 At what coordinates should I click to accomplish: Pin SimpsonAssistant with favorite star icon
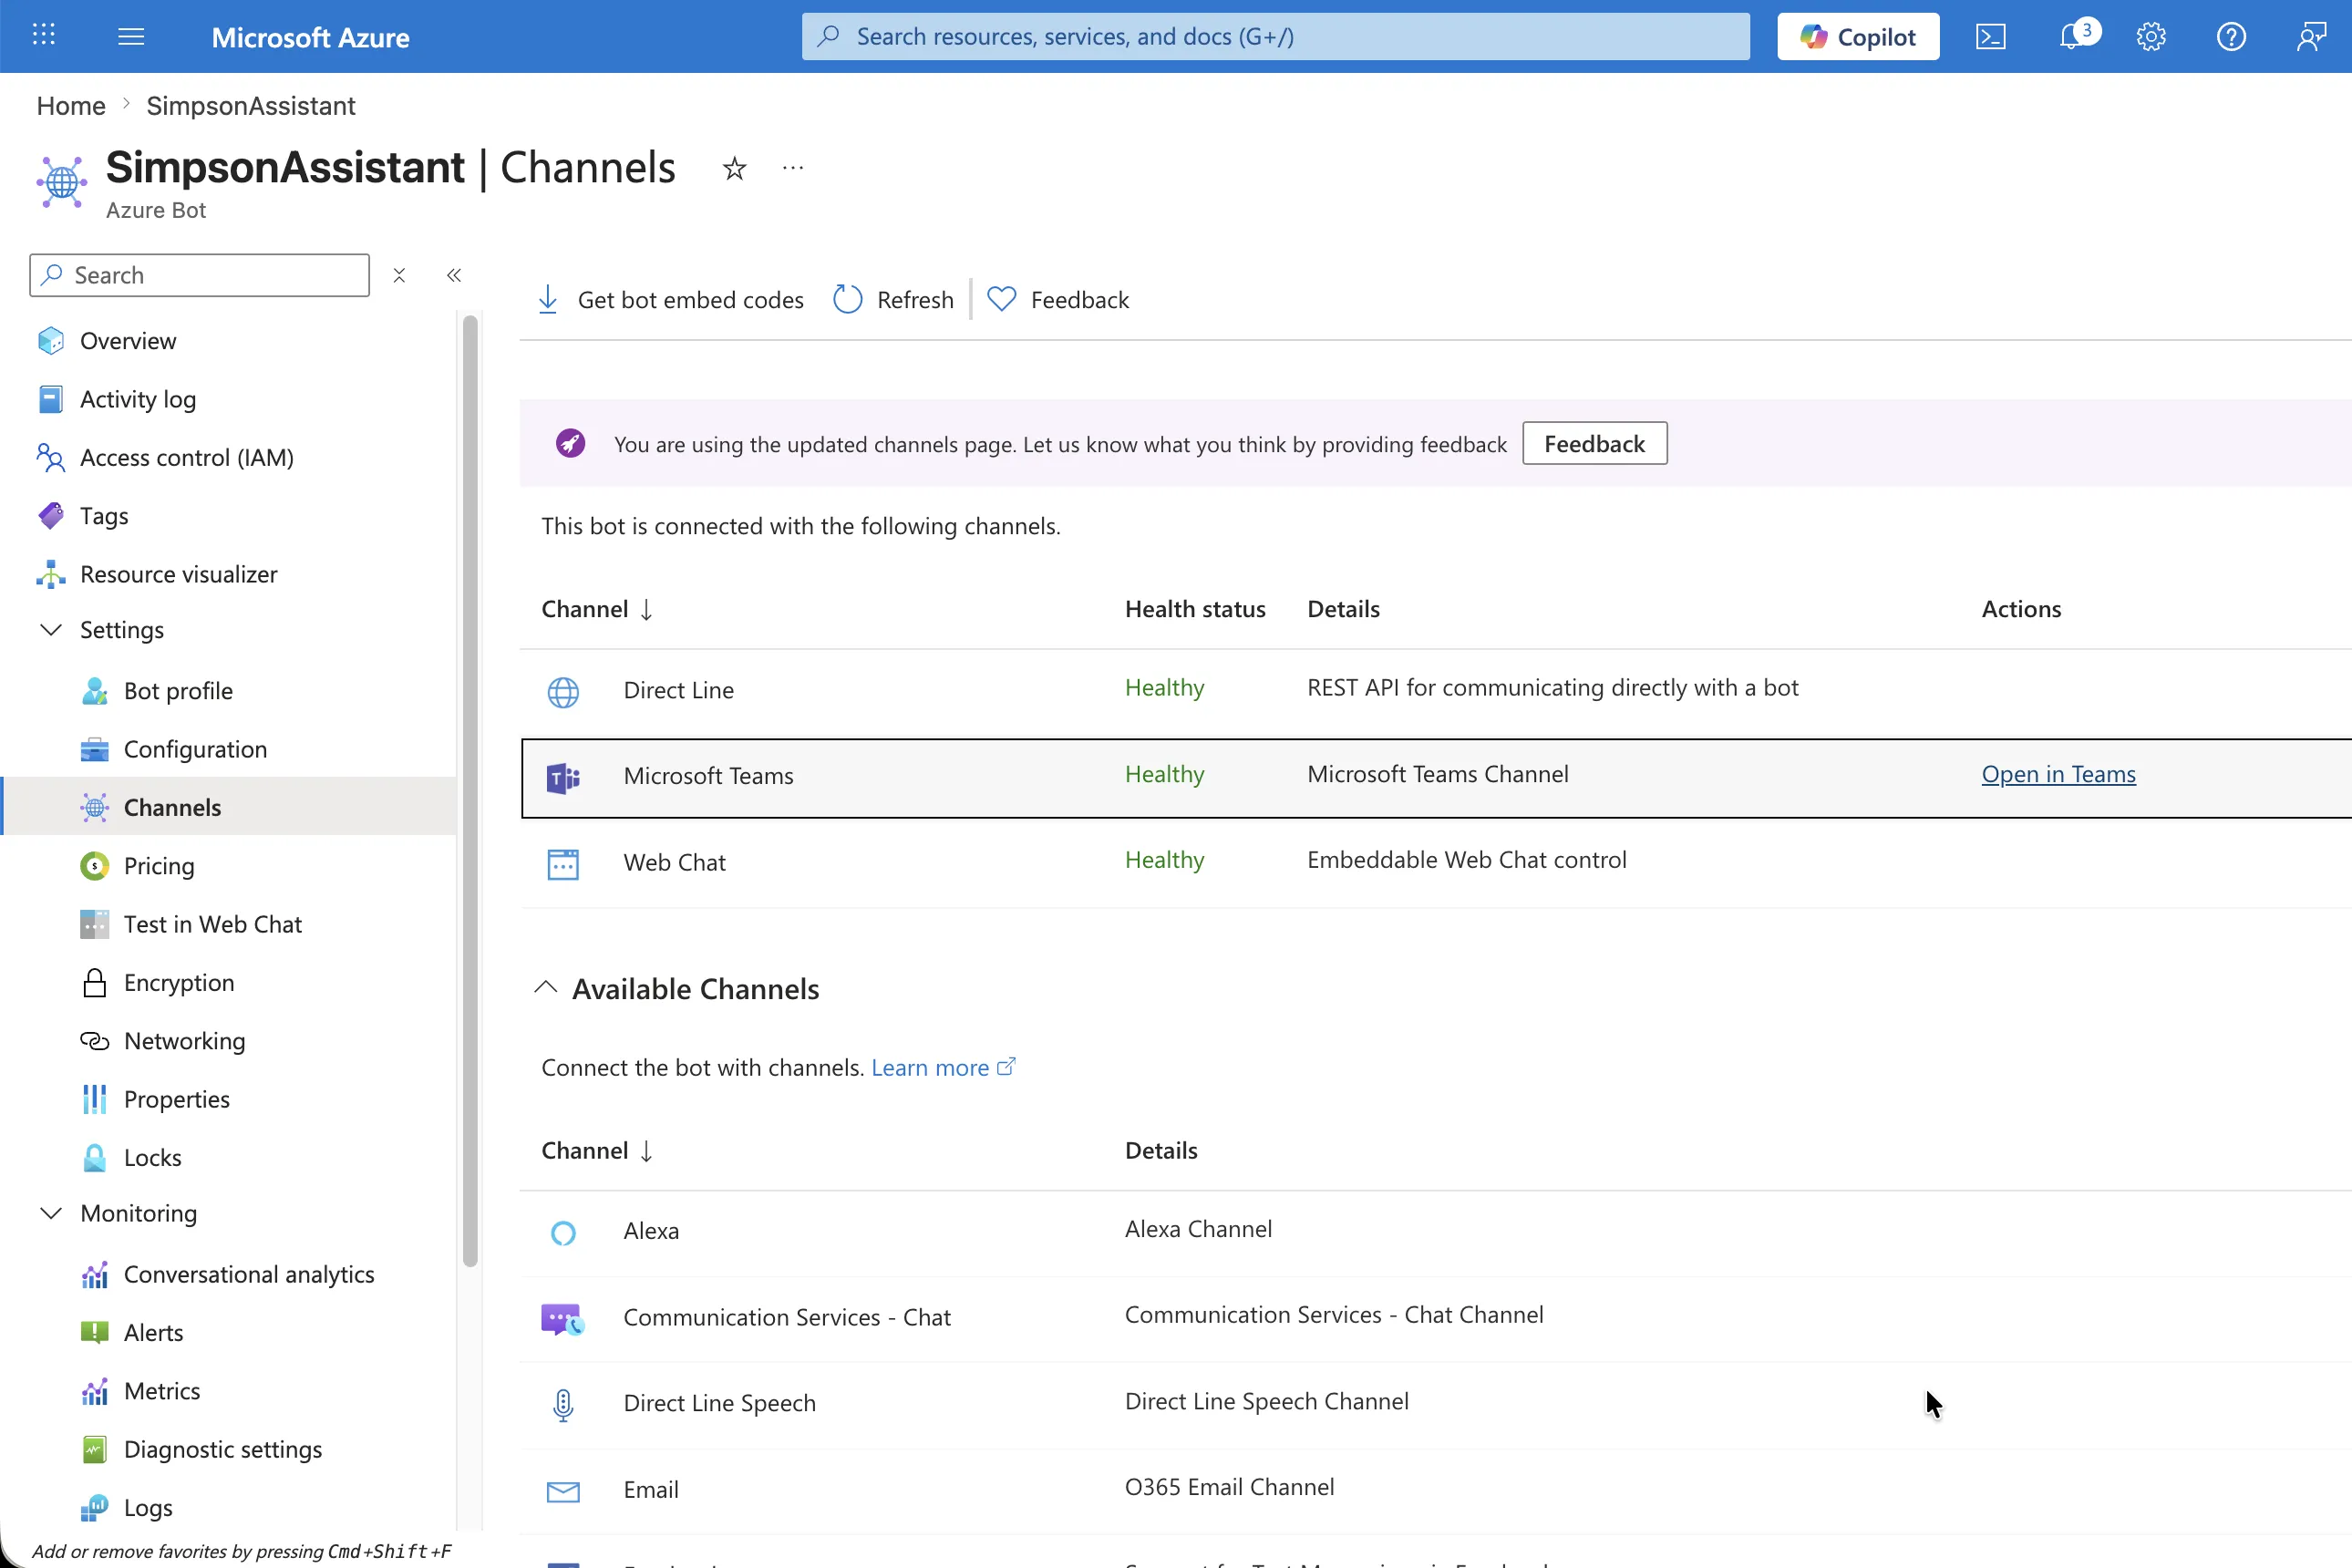click(x=735, y=168)
